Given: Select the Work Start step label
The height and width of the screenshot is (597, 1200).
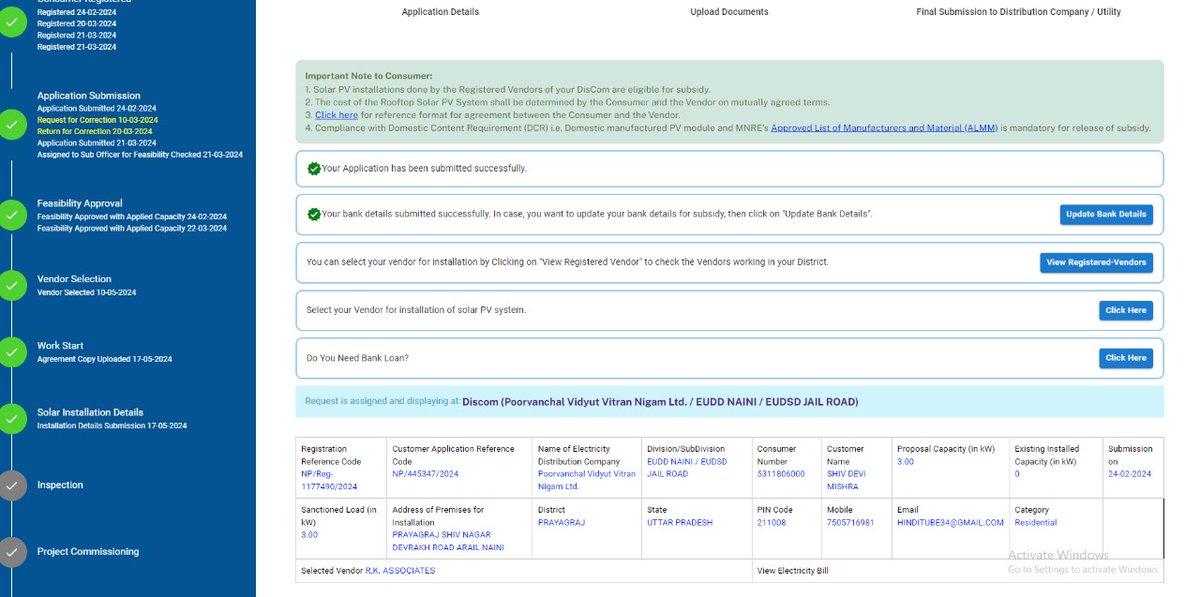Looking at the screenshot, I should click(60, 346).
